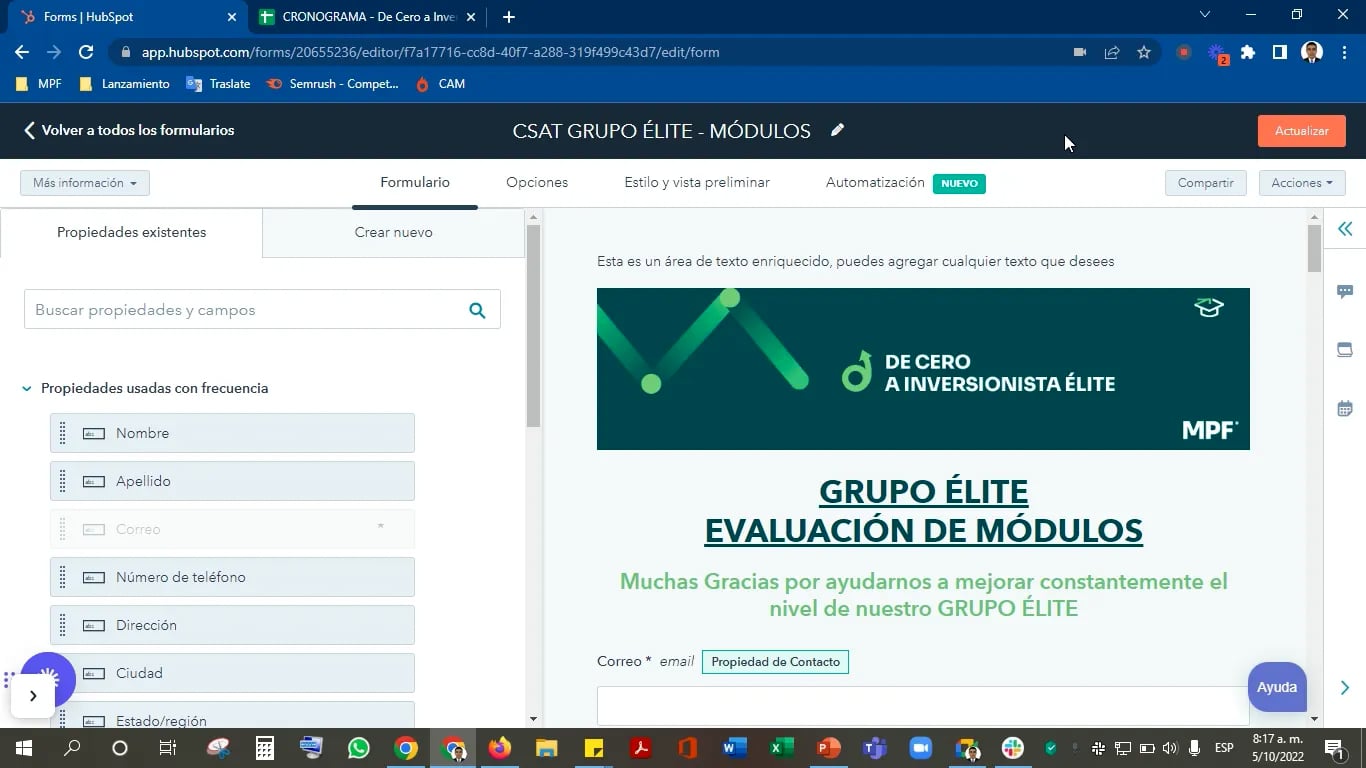
Task: Click the orange Actualizar button
Action: click(x=1302, y=131)
